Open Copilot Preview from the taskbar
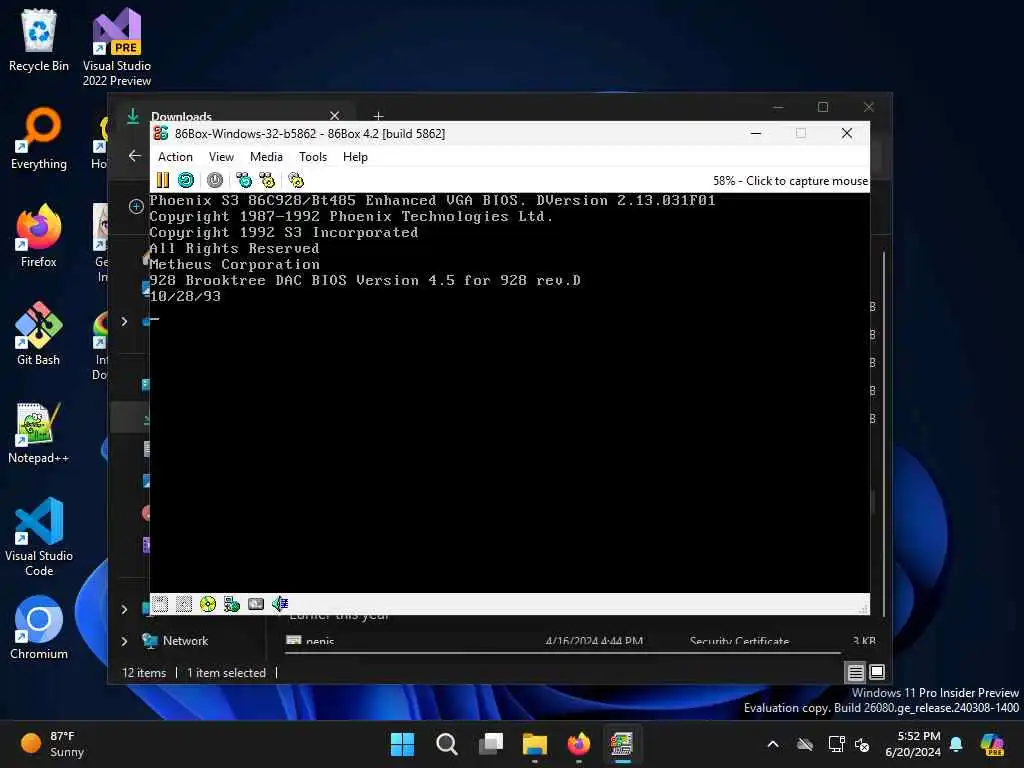 (993, 744)
